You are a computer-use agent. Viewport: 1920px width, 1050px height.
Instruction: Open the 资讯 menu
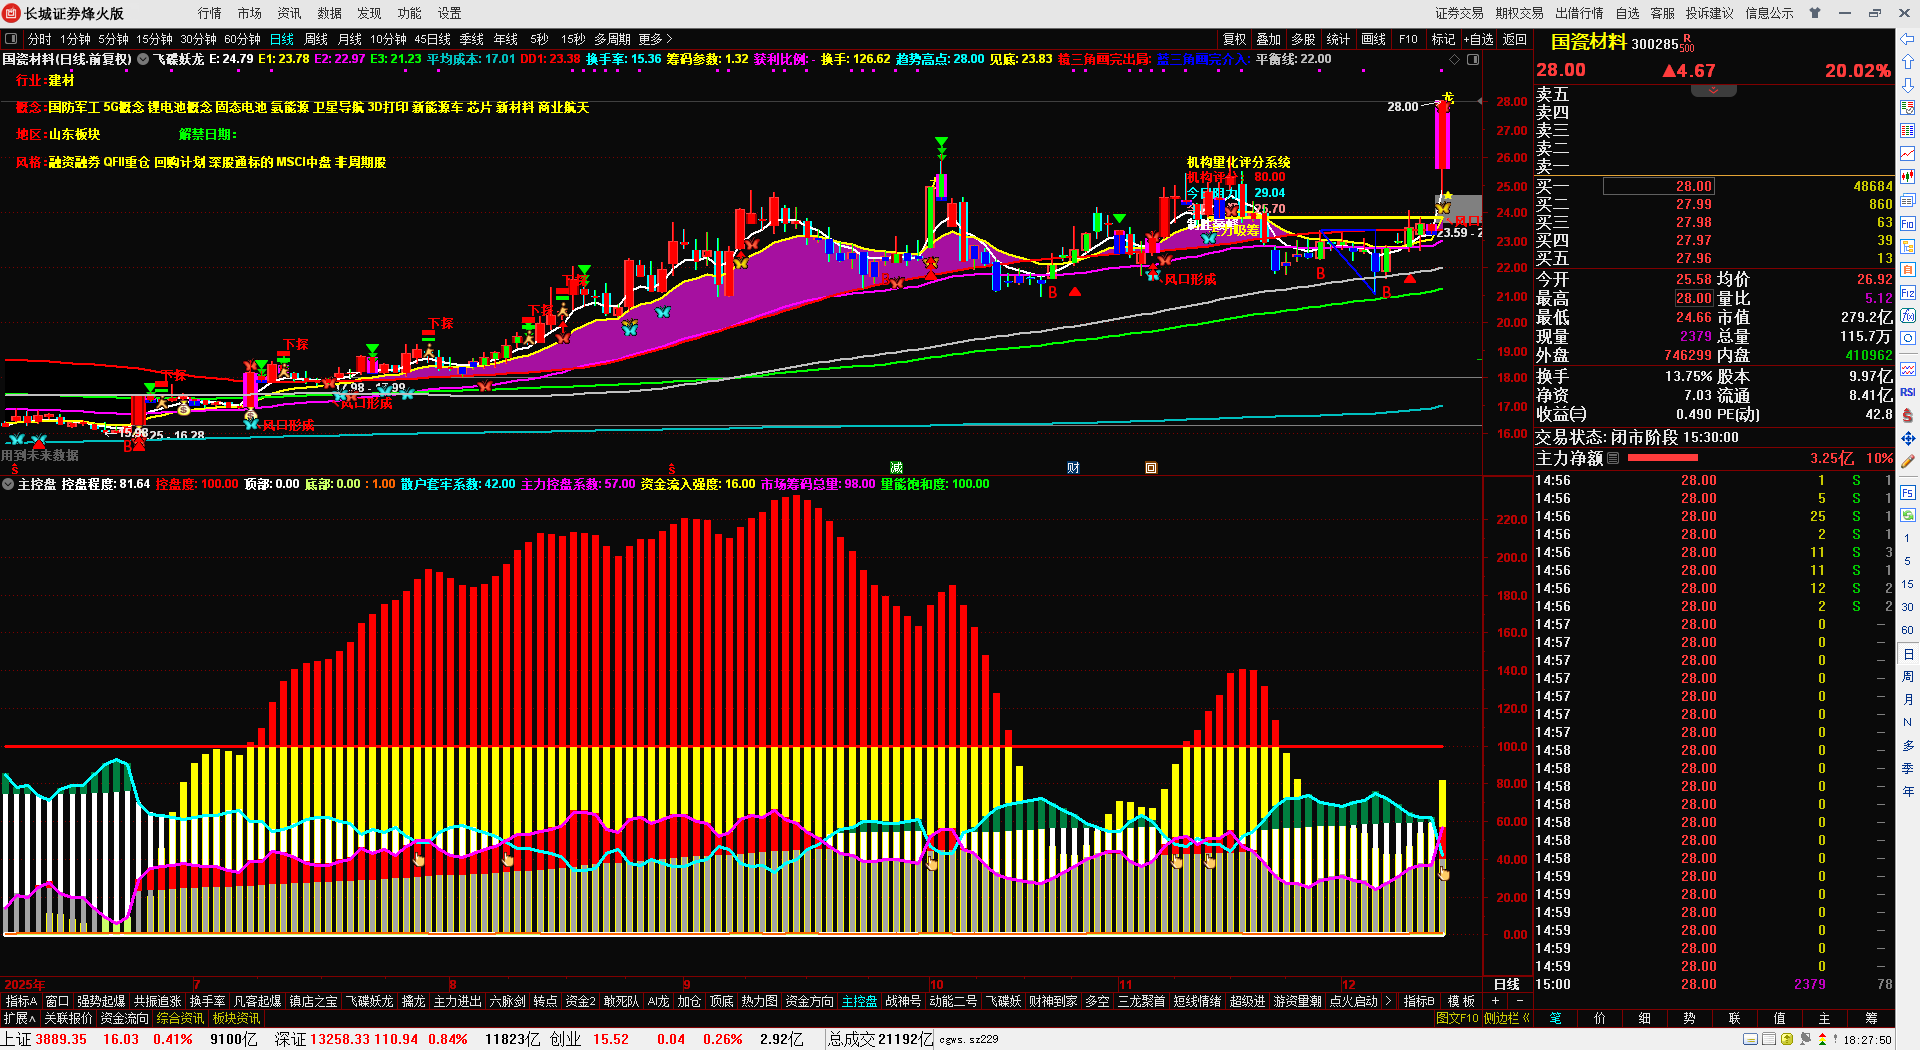(x=290, y=13)
